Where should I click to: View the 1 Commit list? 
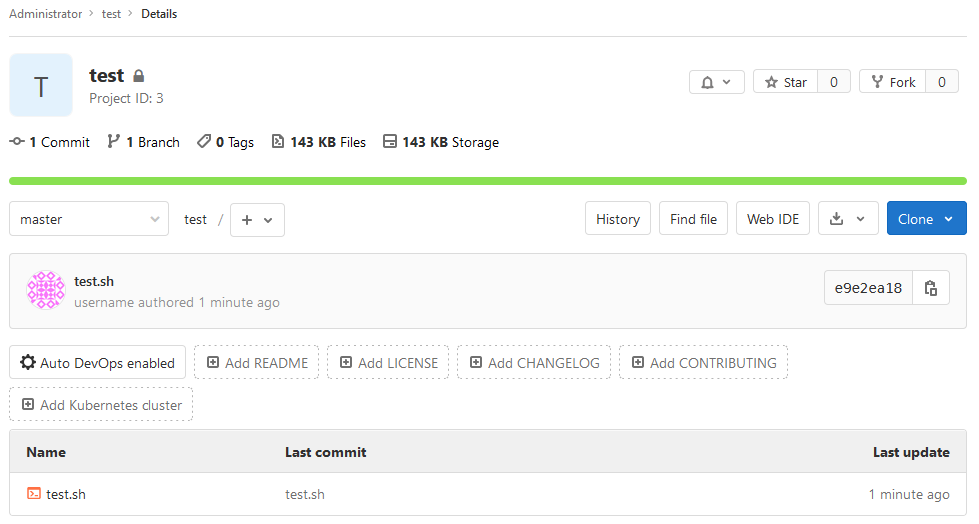coord(50,143)
